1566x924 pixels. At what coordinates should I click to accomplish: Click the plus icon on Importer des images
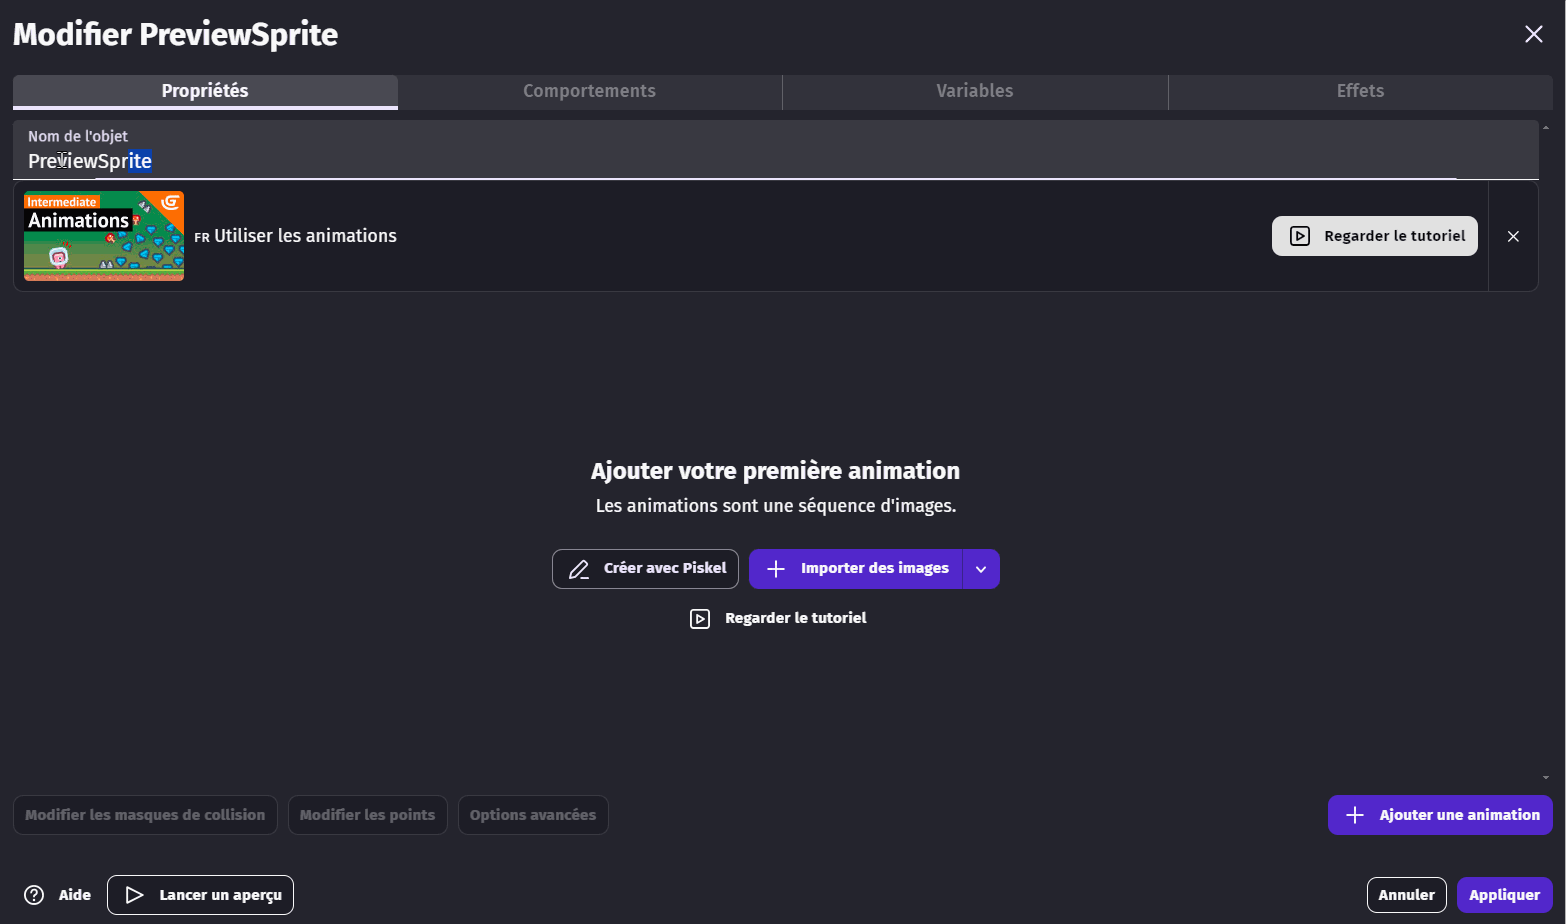776,569
